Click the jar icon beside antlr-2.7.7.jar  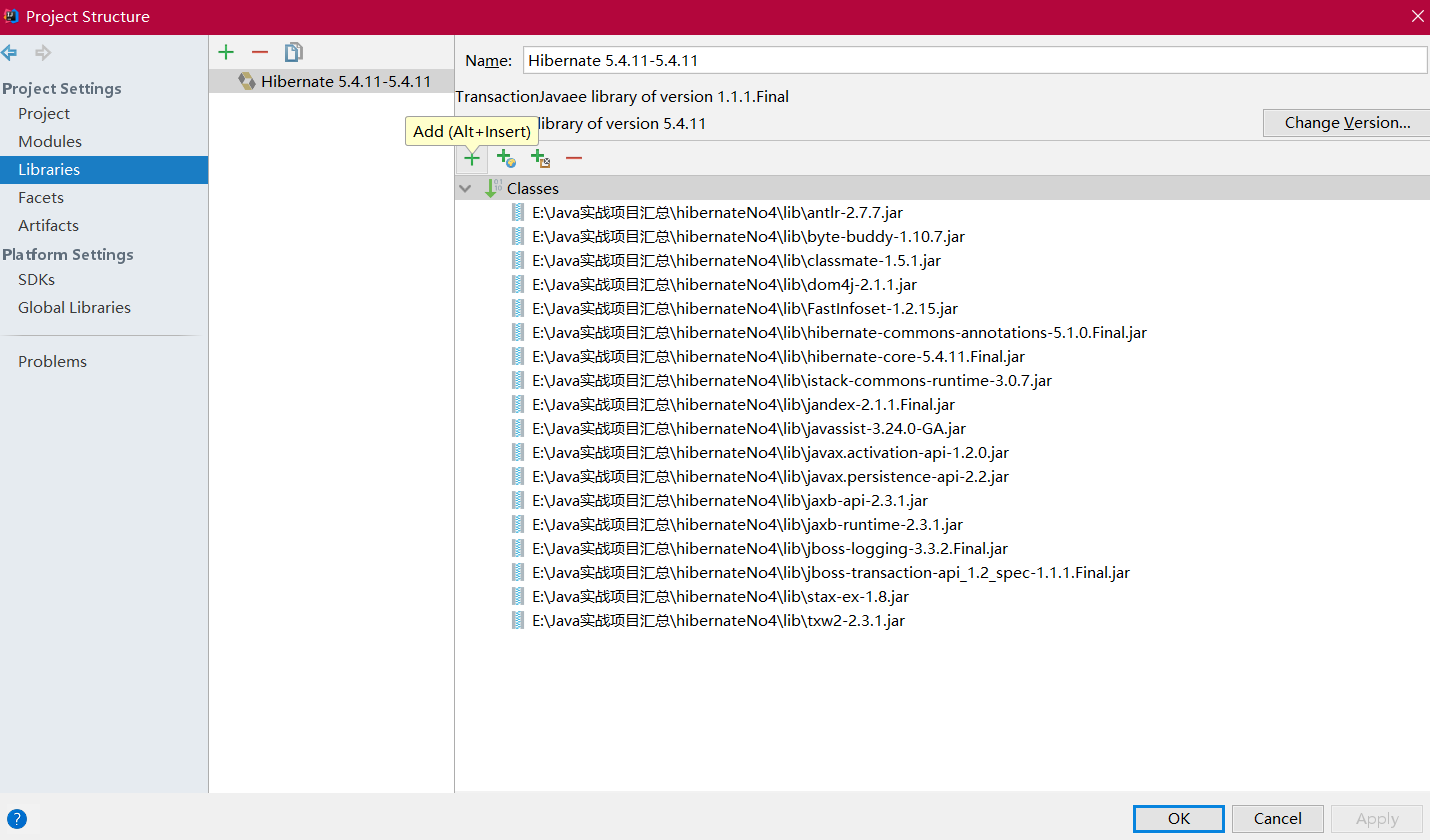coord(518,212)
